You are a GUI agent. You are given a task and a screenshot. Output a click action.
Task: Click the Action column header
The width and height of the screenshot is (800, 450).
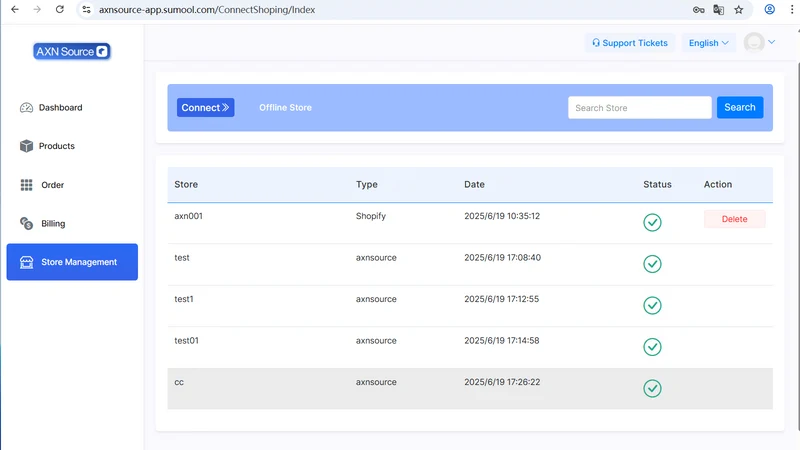click(718, 184)
